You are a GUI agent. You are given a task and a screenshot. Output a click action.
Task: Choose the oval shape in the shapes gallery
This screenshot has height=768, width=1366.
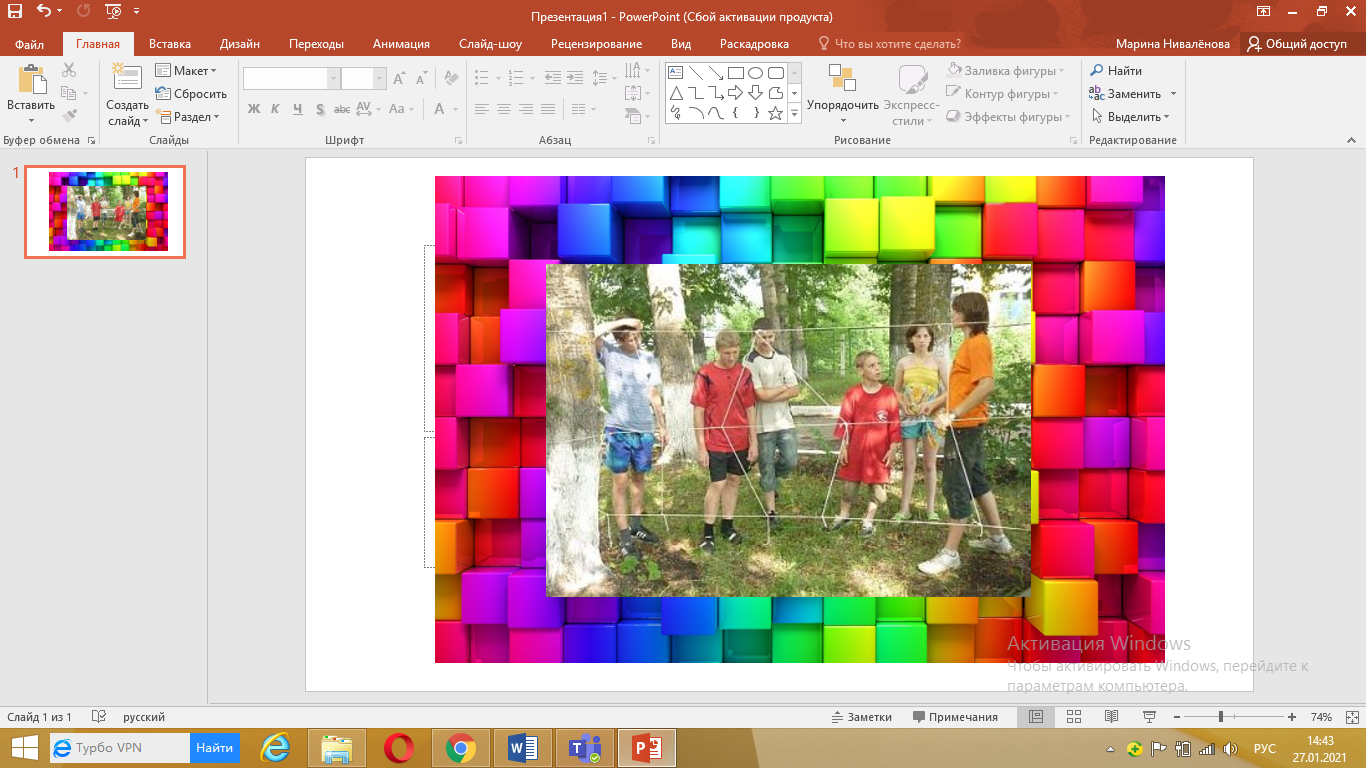(x=755, y=73)
